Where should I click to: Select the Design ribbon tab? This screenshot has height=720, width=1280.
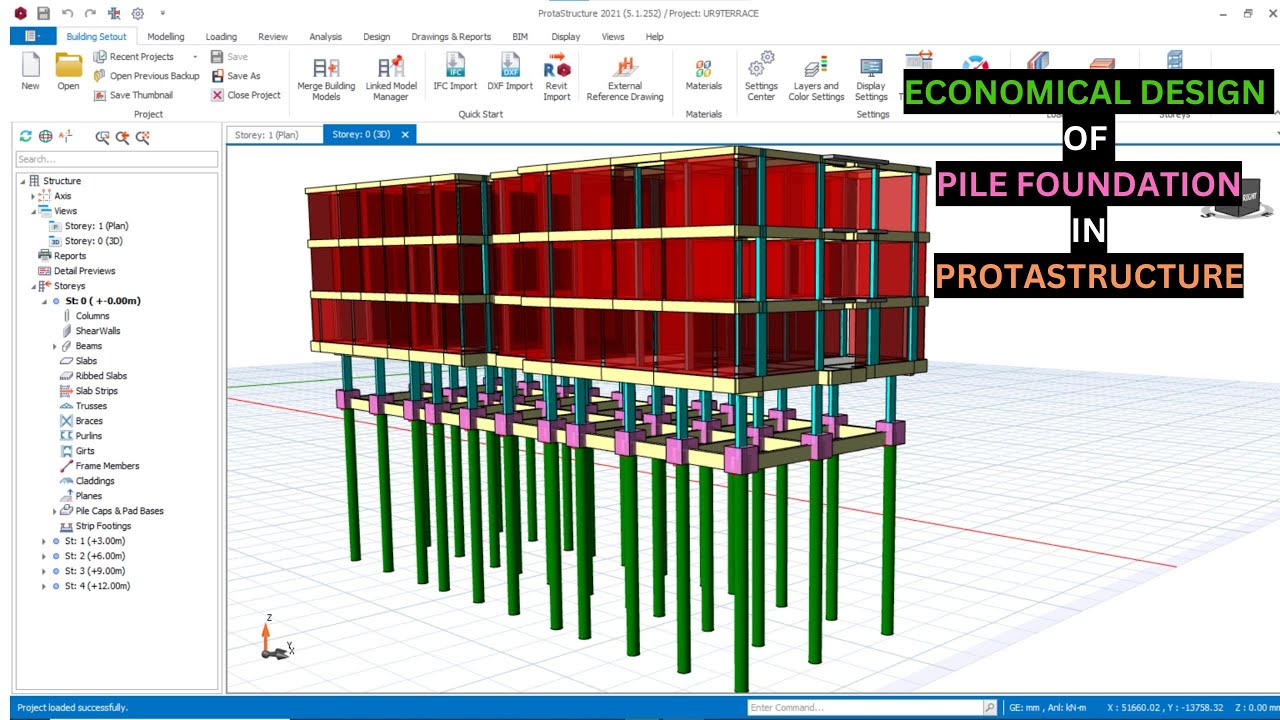(x=377, y=37)
